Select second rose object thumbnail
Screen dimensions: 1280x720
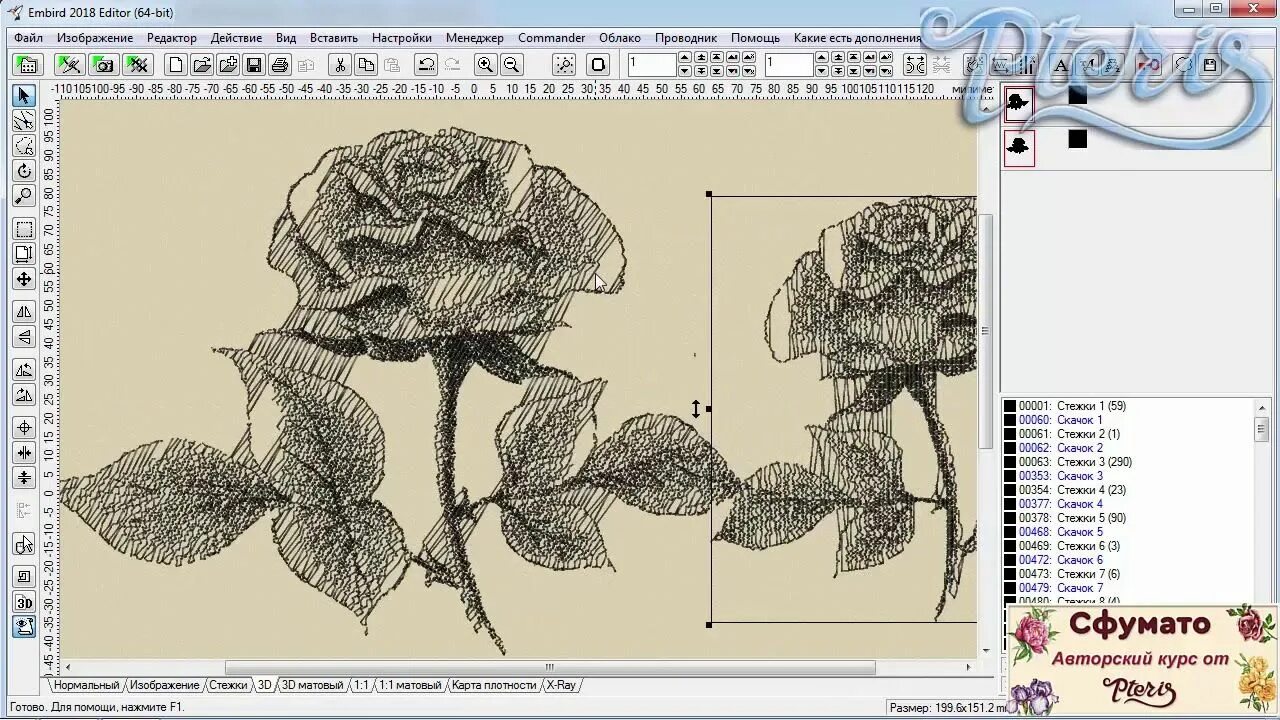tap(1019, 147)
